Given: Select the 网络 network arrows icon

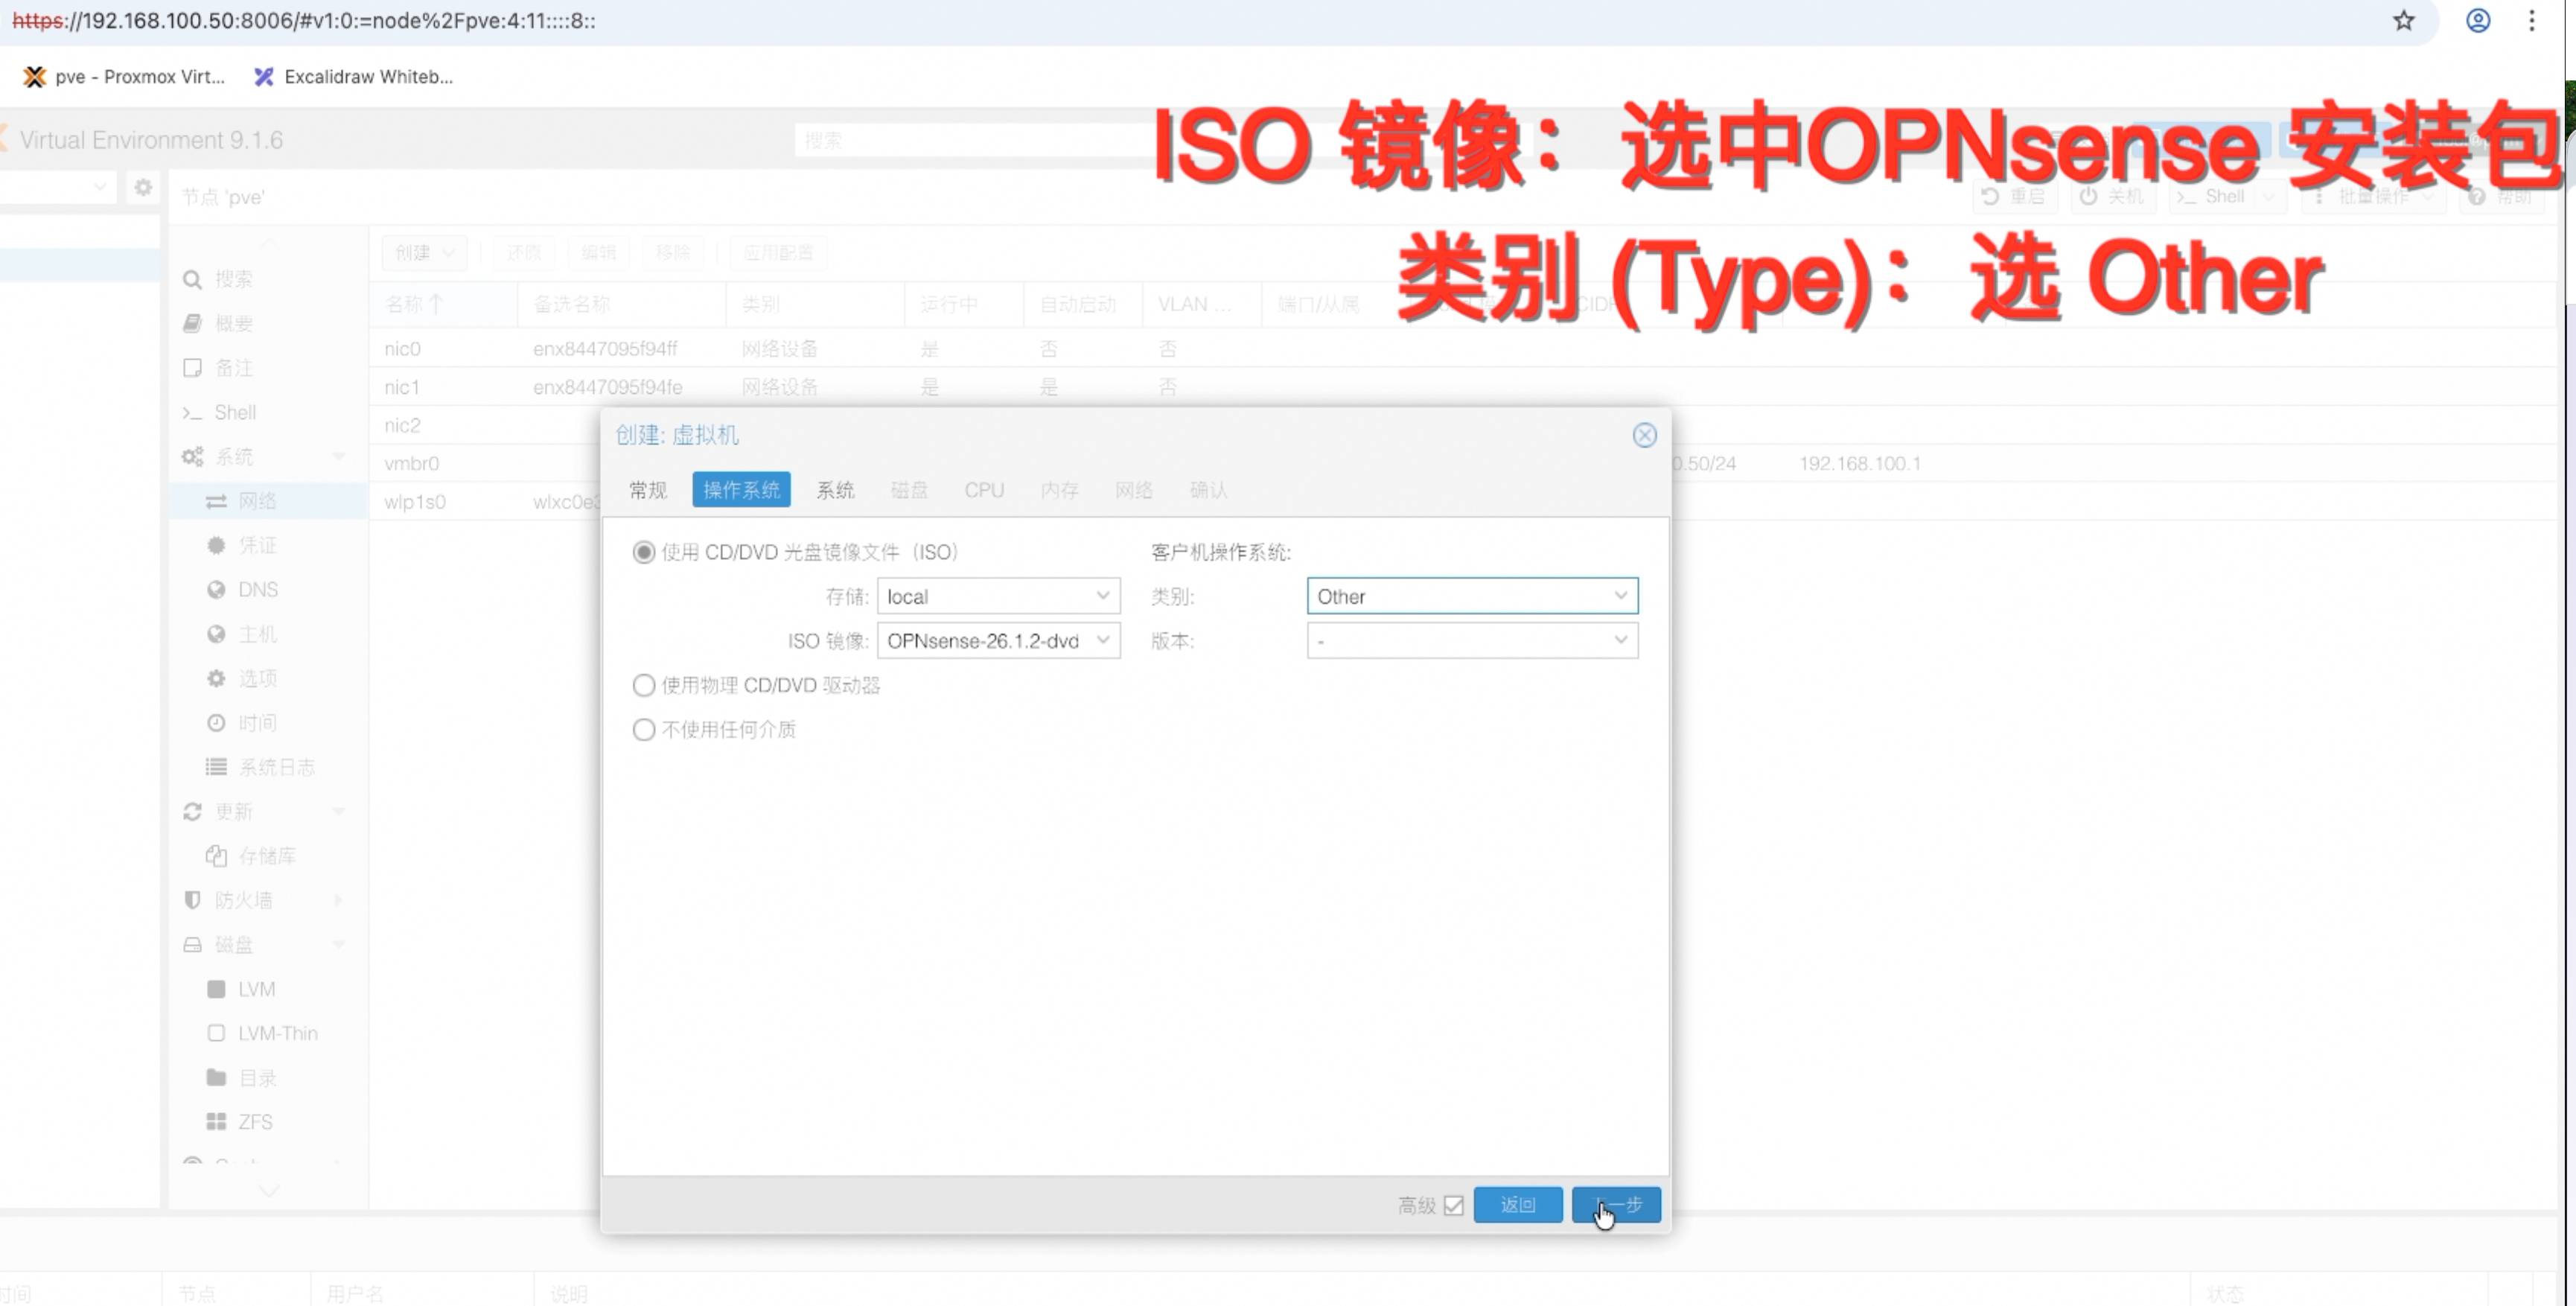Looking at the screenshot, I should tap(216, 501).
